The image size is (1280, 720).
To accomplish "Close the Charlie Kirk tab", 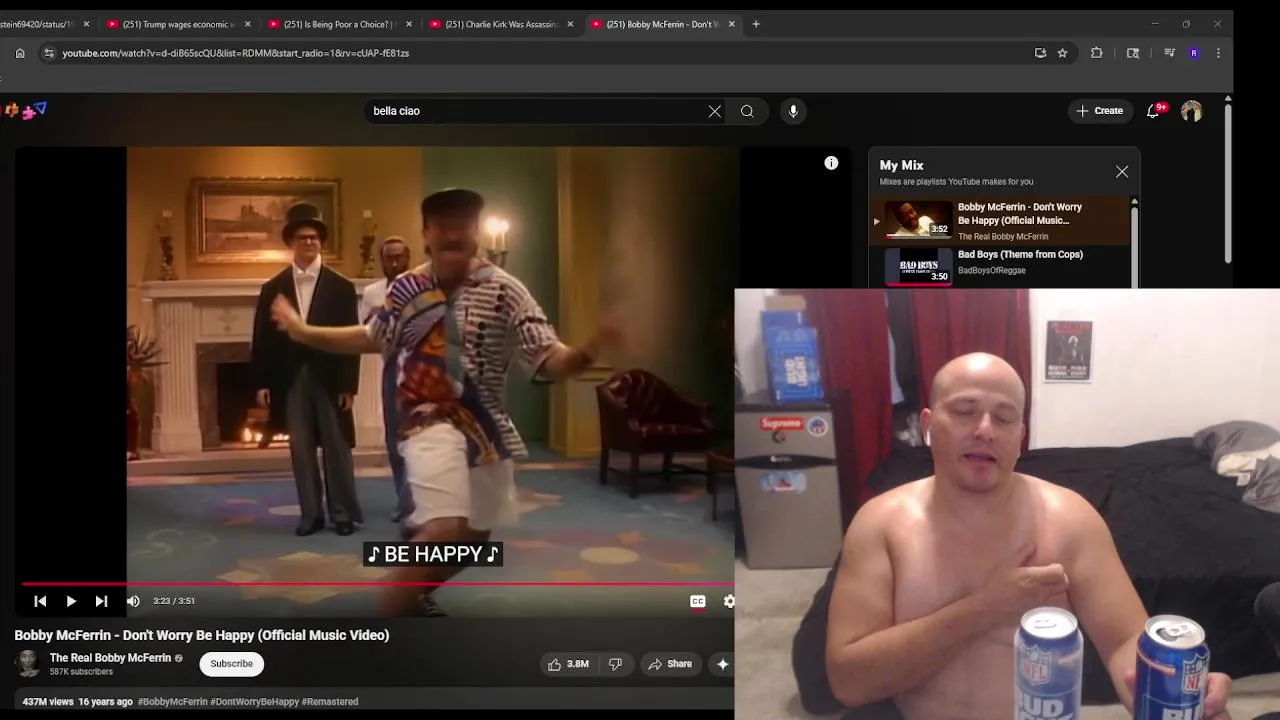I will [x=570, y=24].
